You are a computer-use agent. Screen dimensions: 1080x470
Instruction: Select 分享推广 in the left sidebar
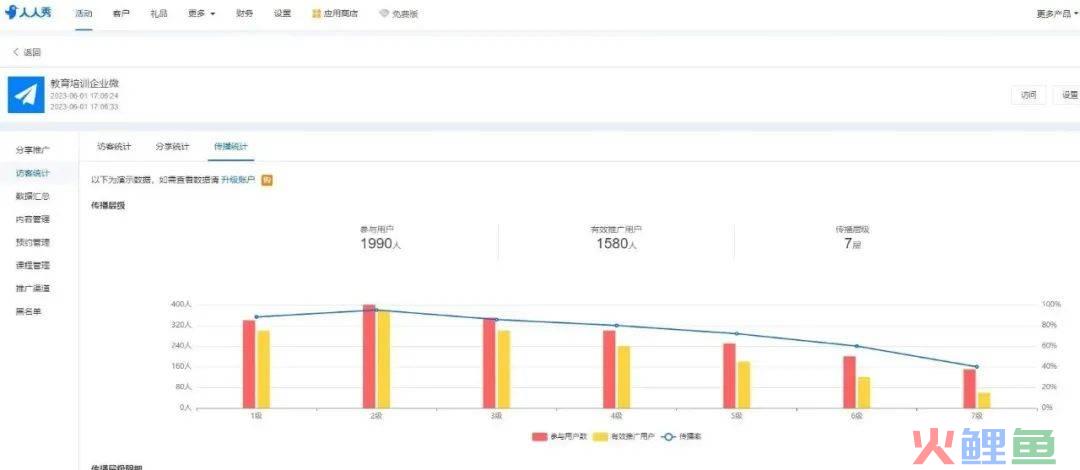coord(33,150)
